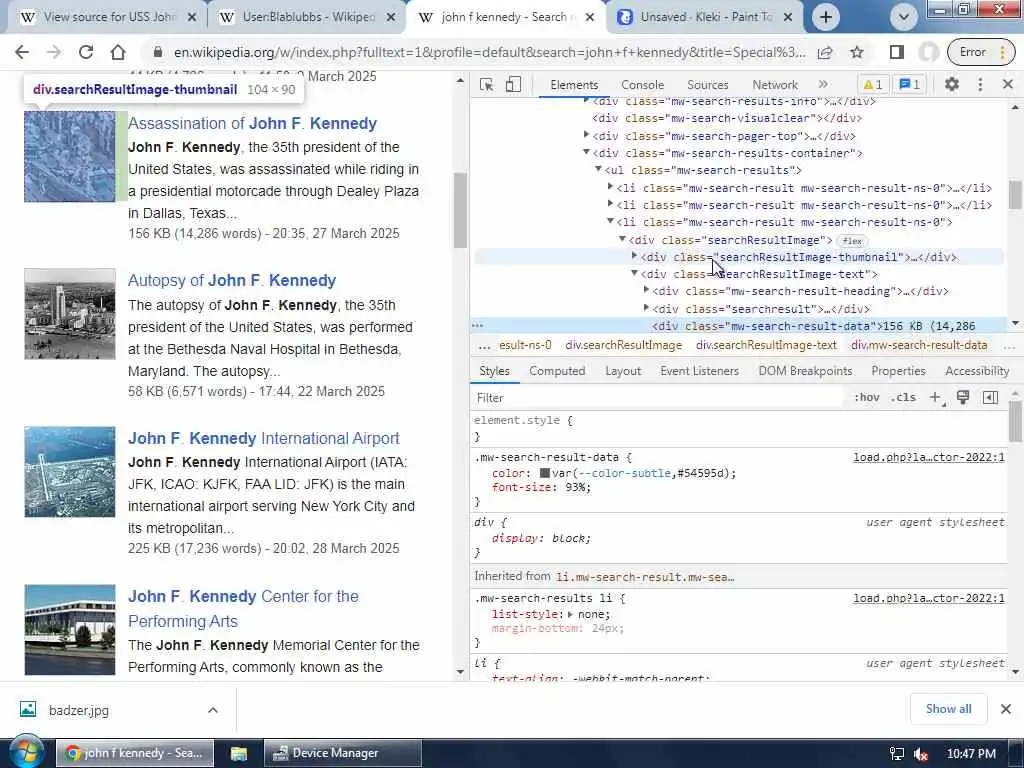
Task: Open the tab search dropdown
Action: [904, 17]
